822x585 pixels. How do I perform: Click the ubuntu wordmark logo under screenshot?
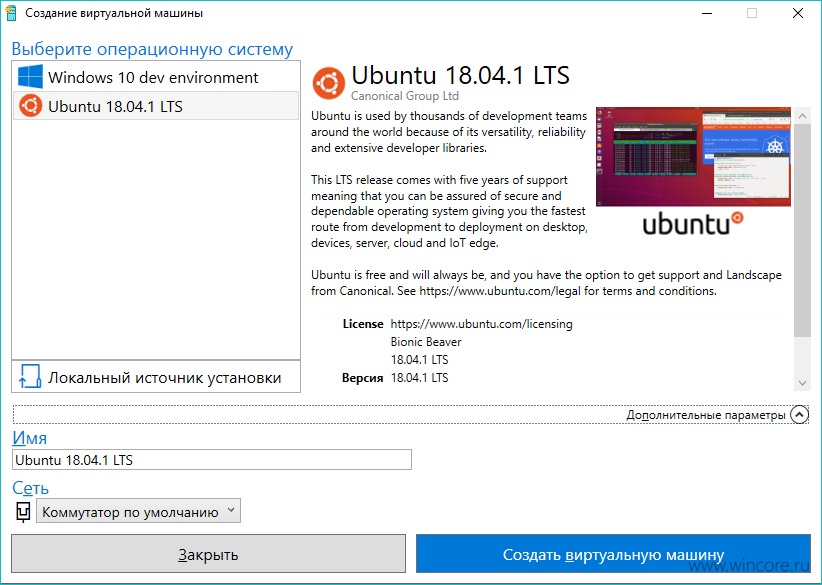tap(693, 223)
